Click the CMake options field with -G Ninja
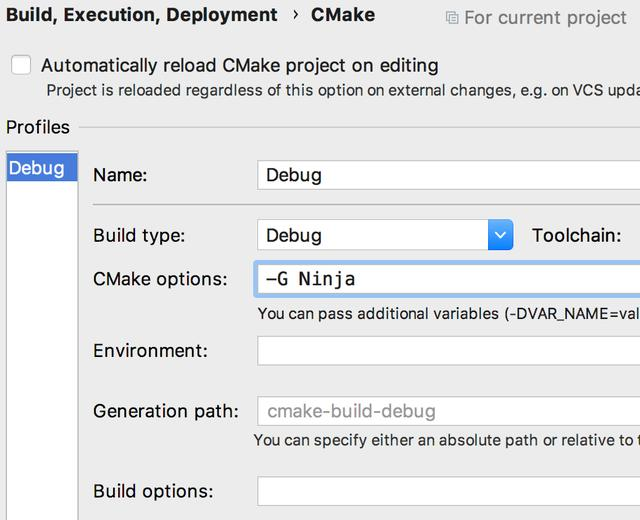The image size is (640, 520). click(449, 280)
